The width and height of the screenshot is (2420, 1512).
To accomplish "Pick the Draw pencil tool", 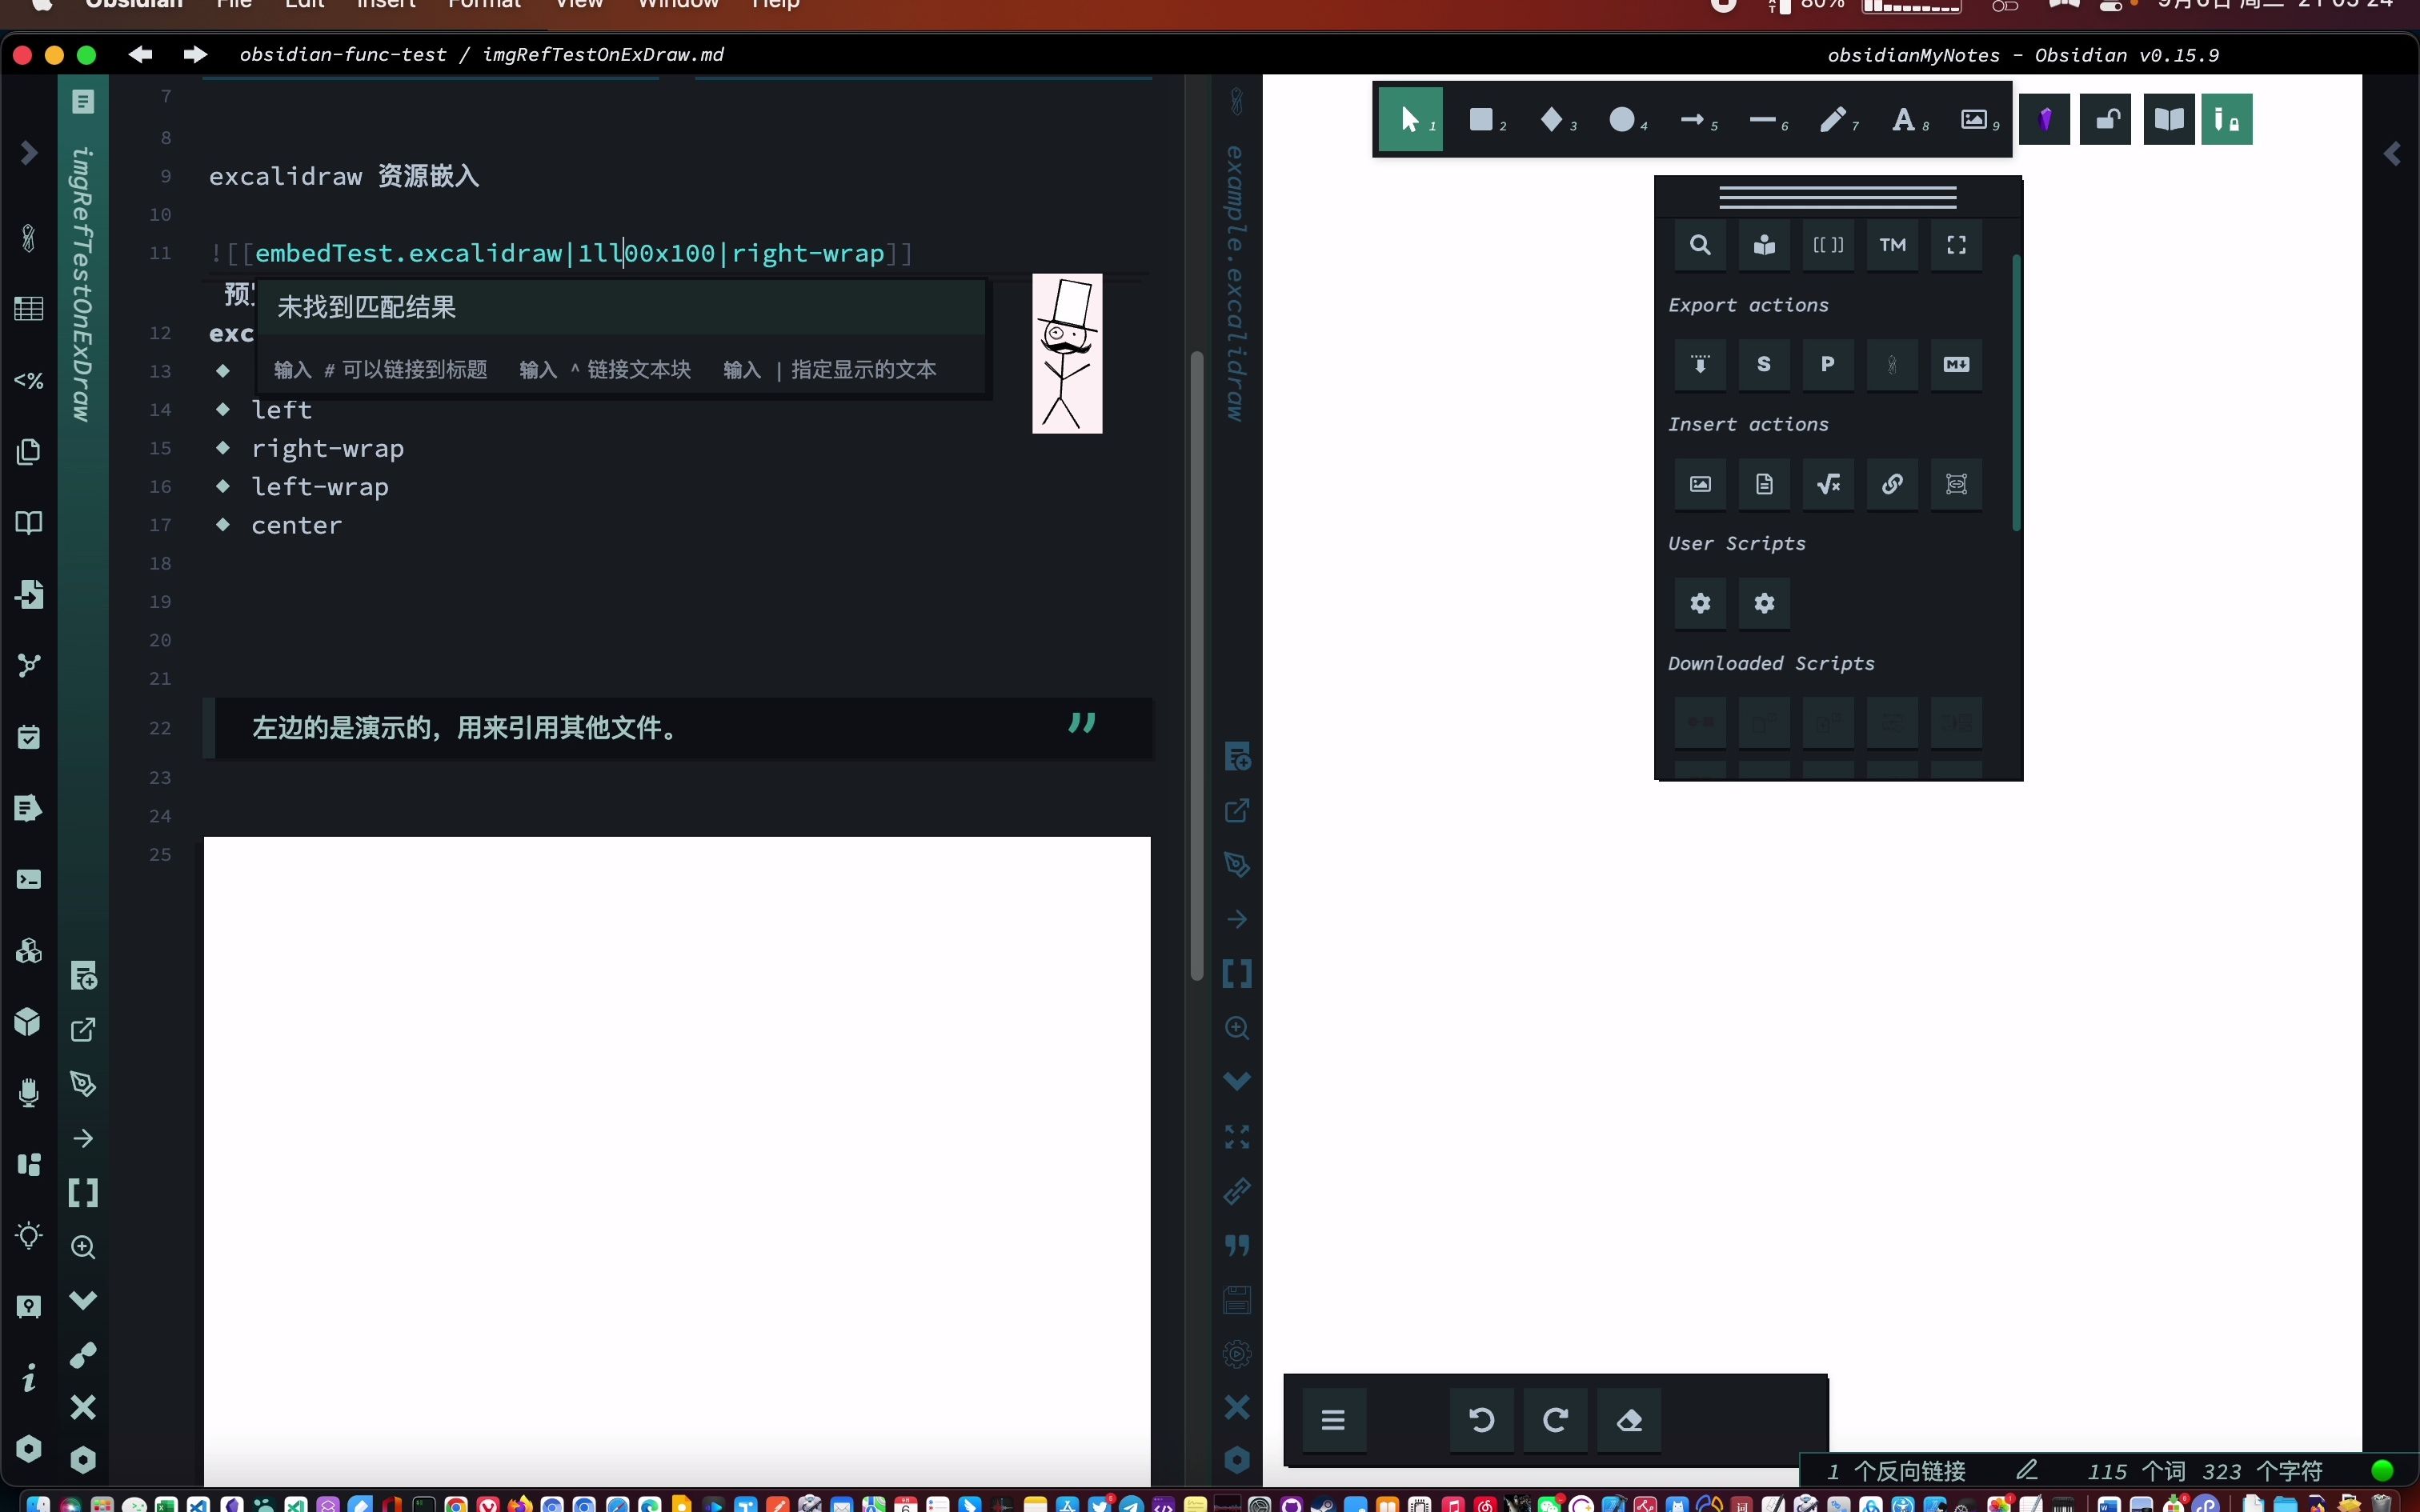I will point(1833,121).
